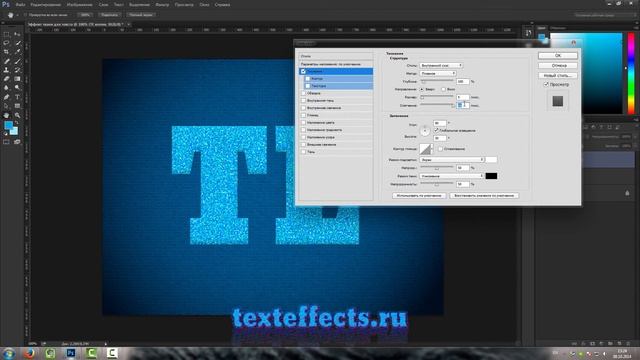Click the Новый стиль button
The width and height of the screenshot is (640, 360).
pyautogui.click(x=558, y=76)
